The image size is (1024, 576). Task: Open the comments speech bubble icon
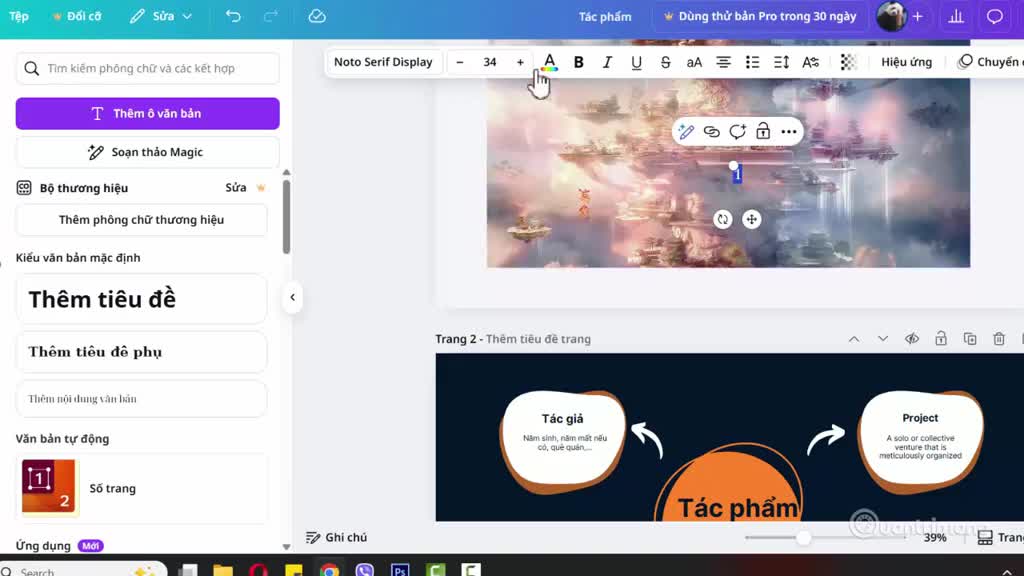tap(995, 16)
